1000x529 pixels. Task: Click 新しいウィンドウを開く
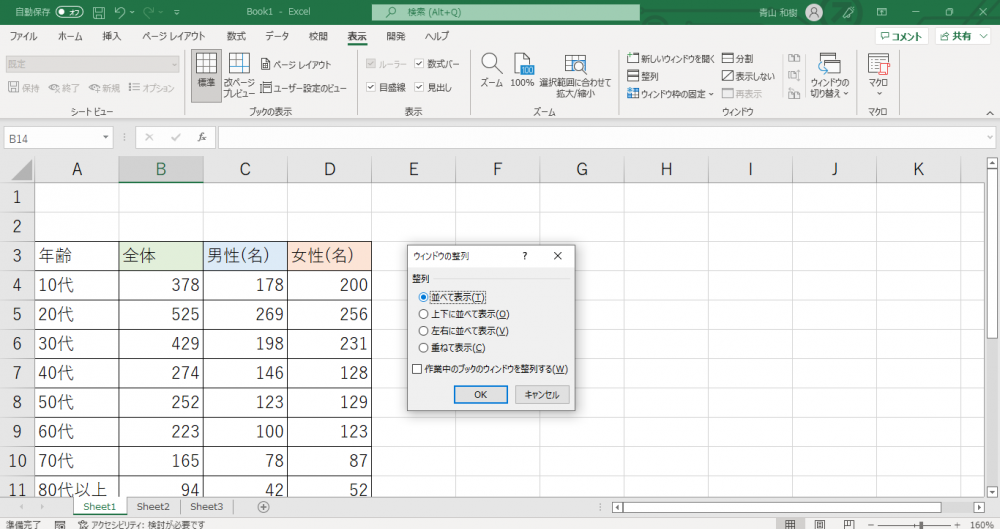671,58
